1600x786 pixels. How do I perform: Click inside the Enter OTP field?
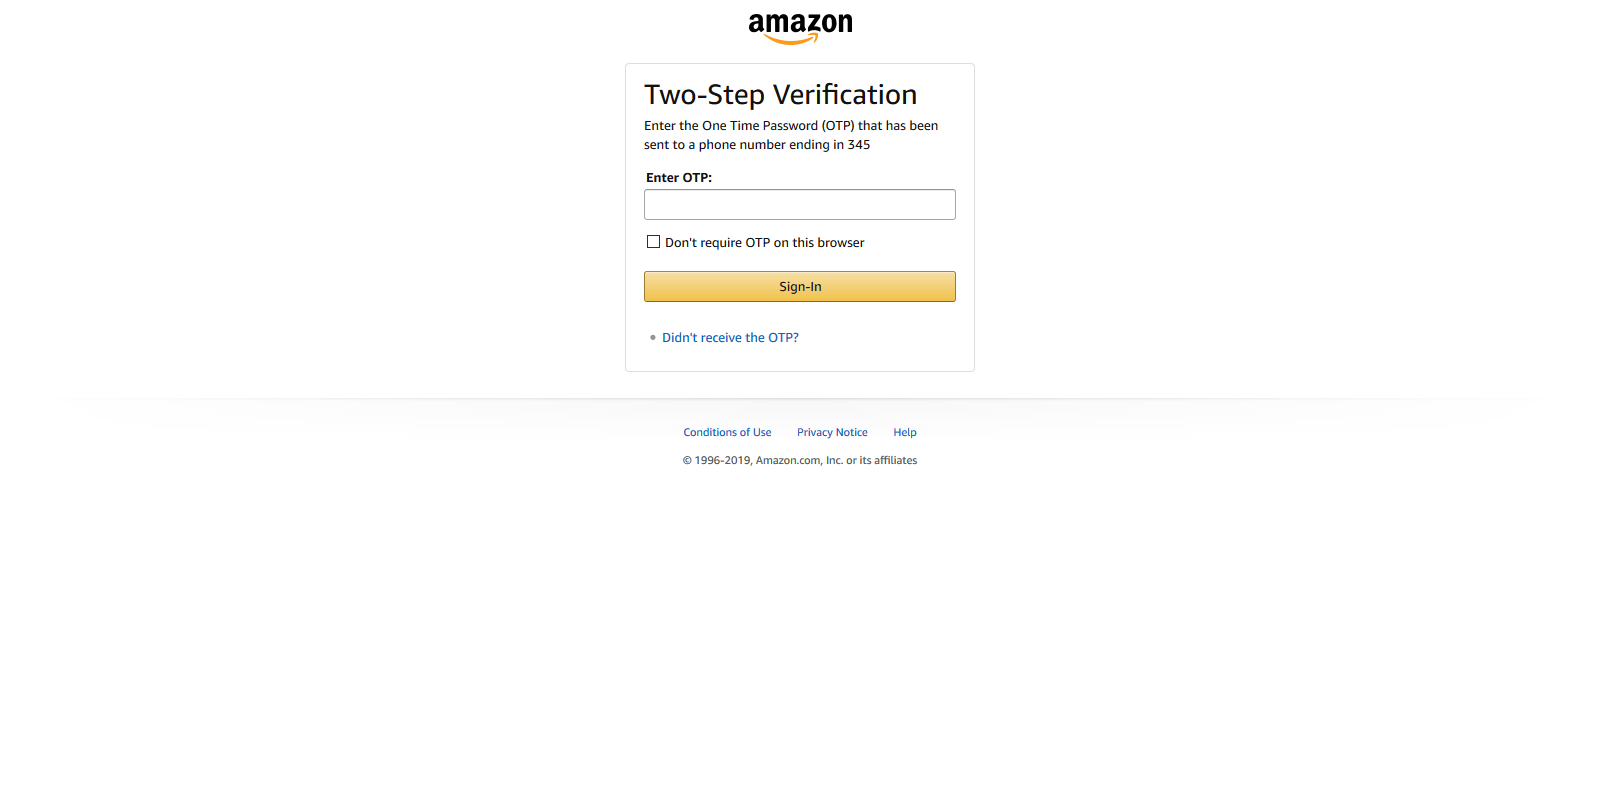click(x=799, y=204)
